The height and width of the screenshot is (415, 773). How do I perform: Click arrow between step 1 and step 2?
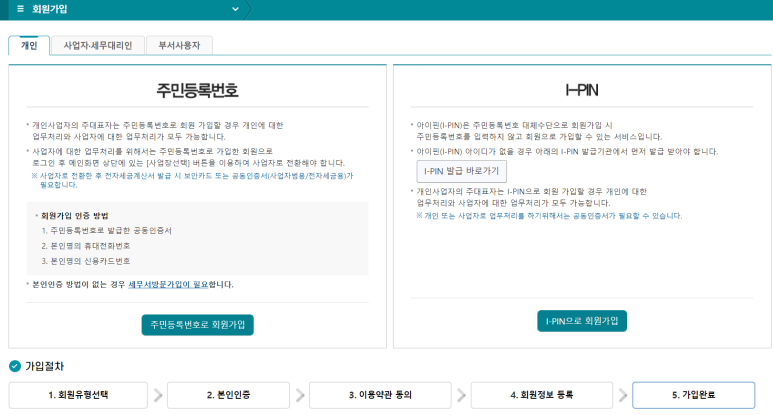[x=158, y=395]
